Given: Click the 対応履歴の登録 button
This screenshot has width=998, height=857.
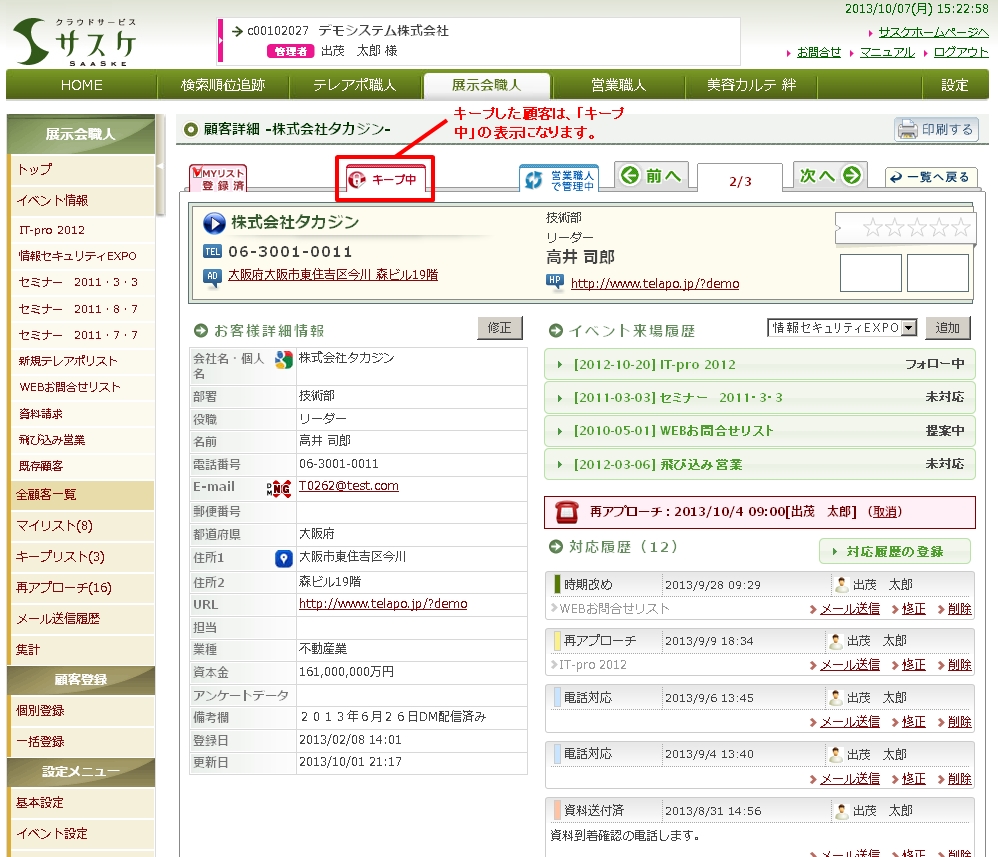Looking at the screenshot, I should 895,551.
